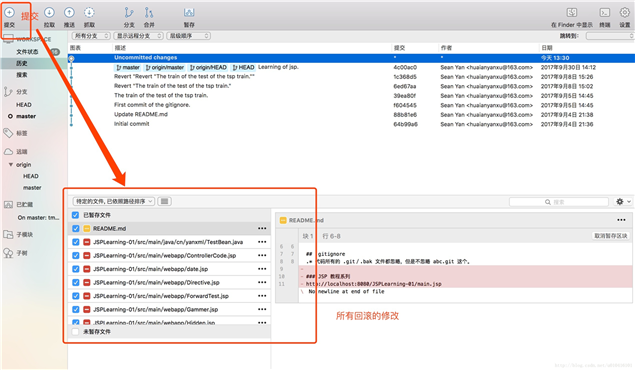Uncheck the TestBean.java staged checkbox
Screen dimensions: 635x370
point(75,242)
